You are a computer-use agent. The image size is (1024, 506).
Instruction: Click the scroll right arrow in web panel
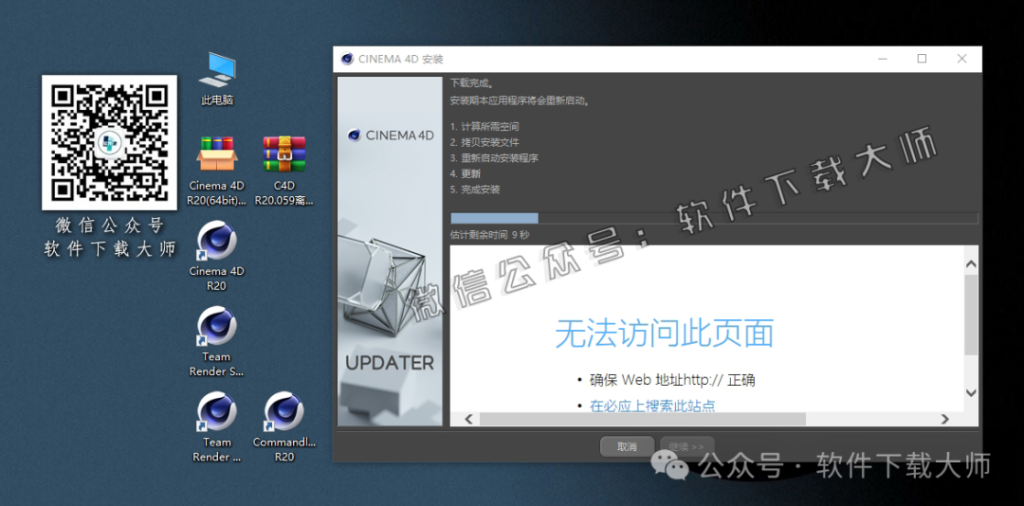(x=944, y=419)
